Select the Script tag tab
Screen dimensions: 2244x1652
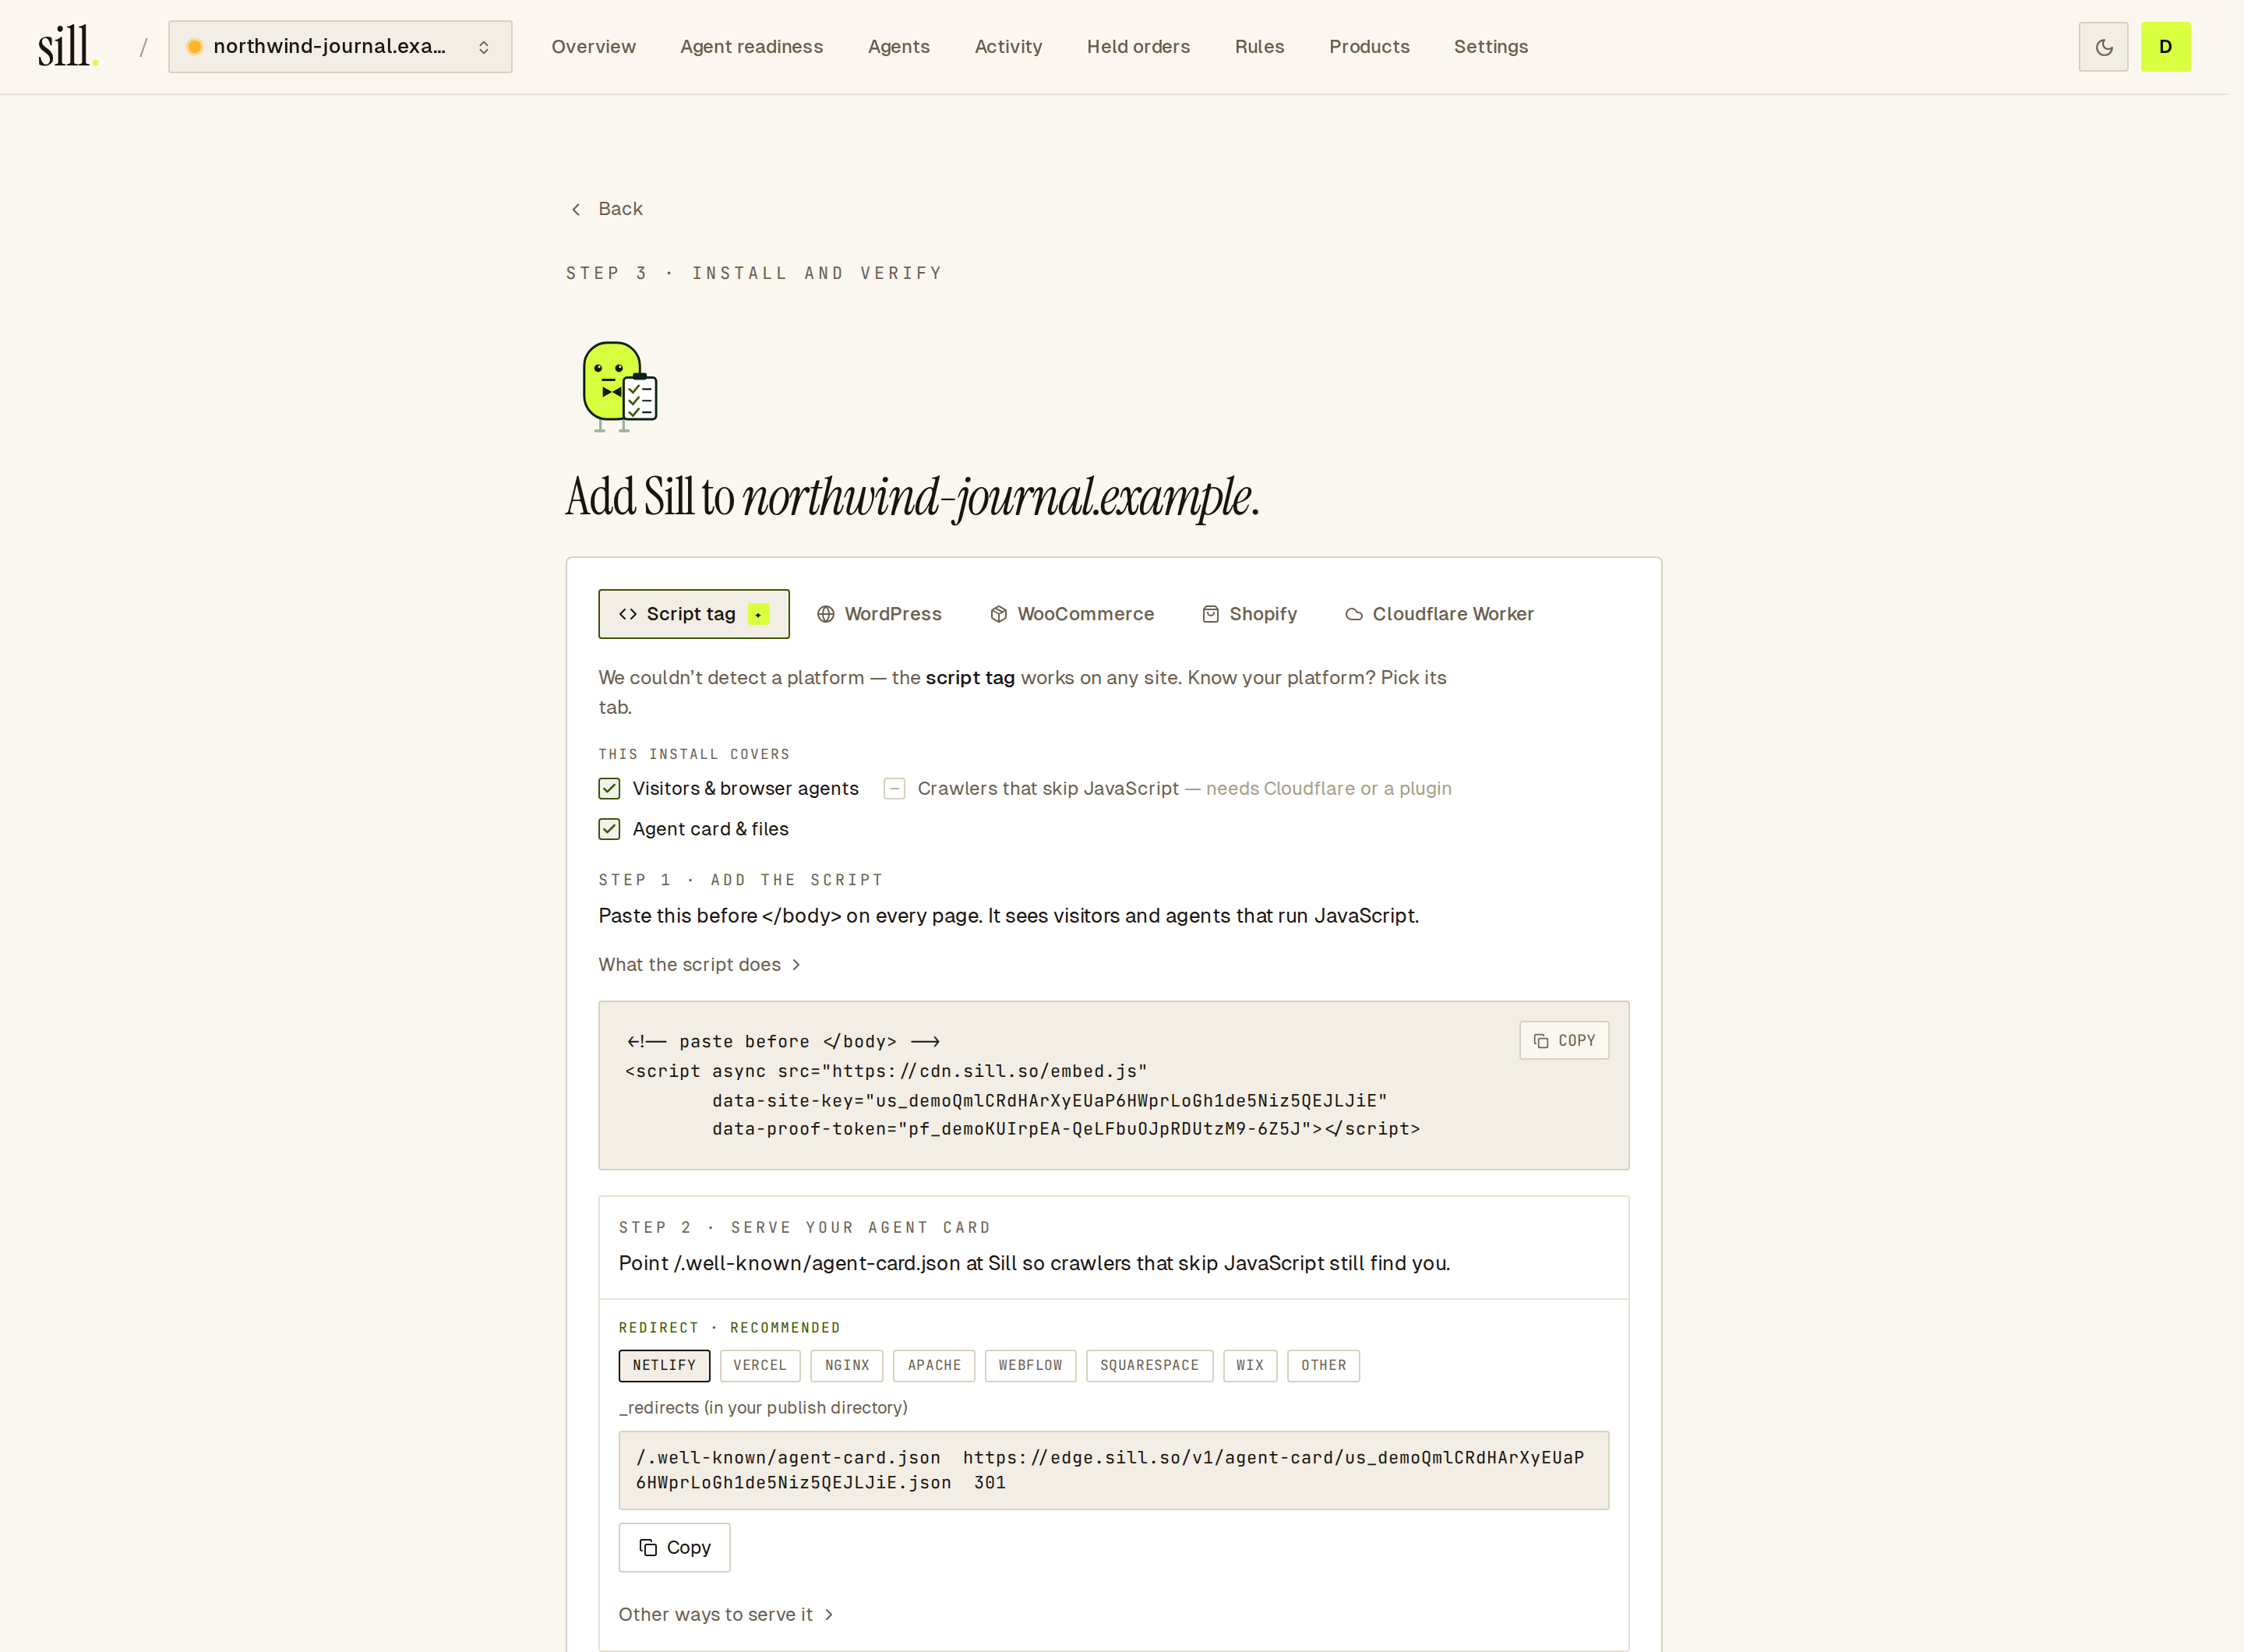pos(694,614)
